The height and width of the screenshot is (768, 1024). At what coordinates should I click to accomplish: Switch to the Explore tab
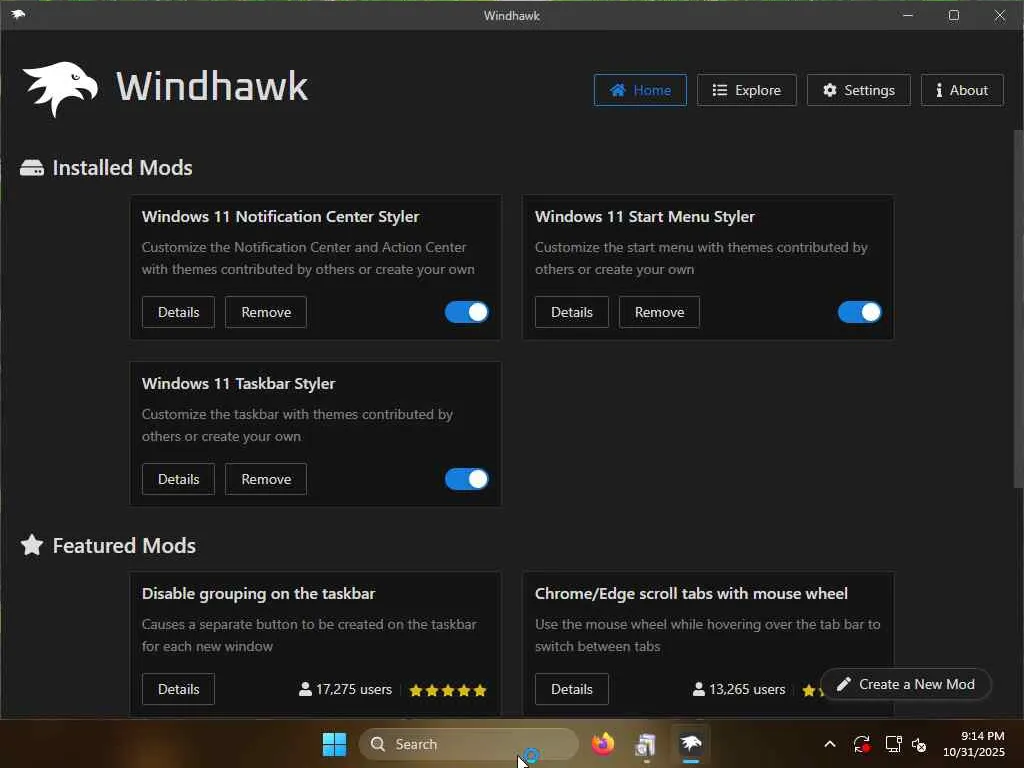746,90
